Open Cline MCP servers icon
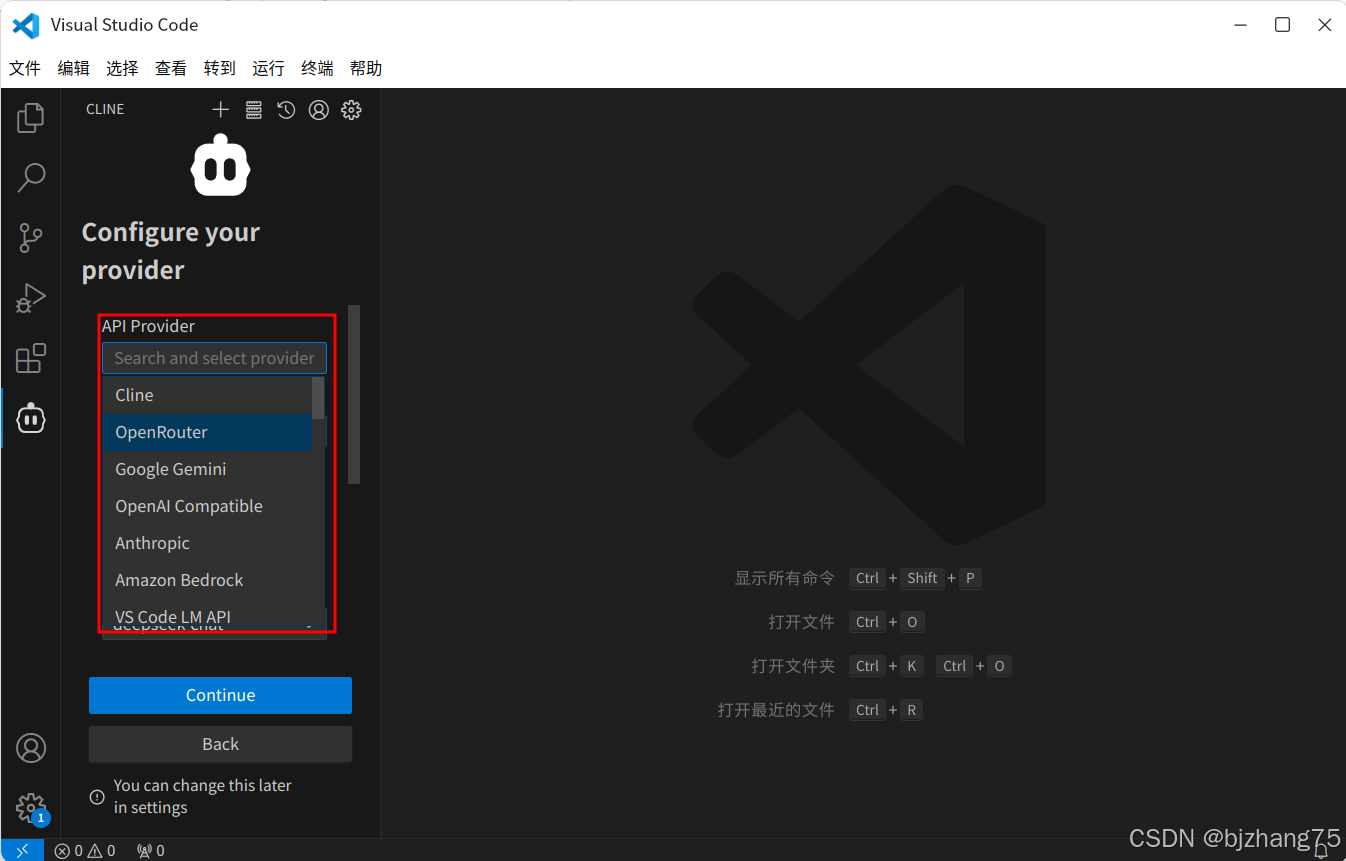1346x861 pixels. tap(254, 110)
